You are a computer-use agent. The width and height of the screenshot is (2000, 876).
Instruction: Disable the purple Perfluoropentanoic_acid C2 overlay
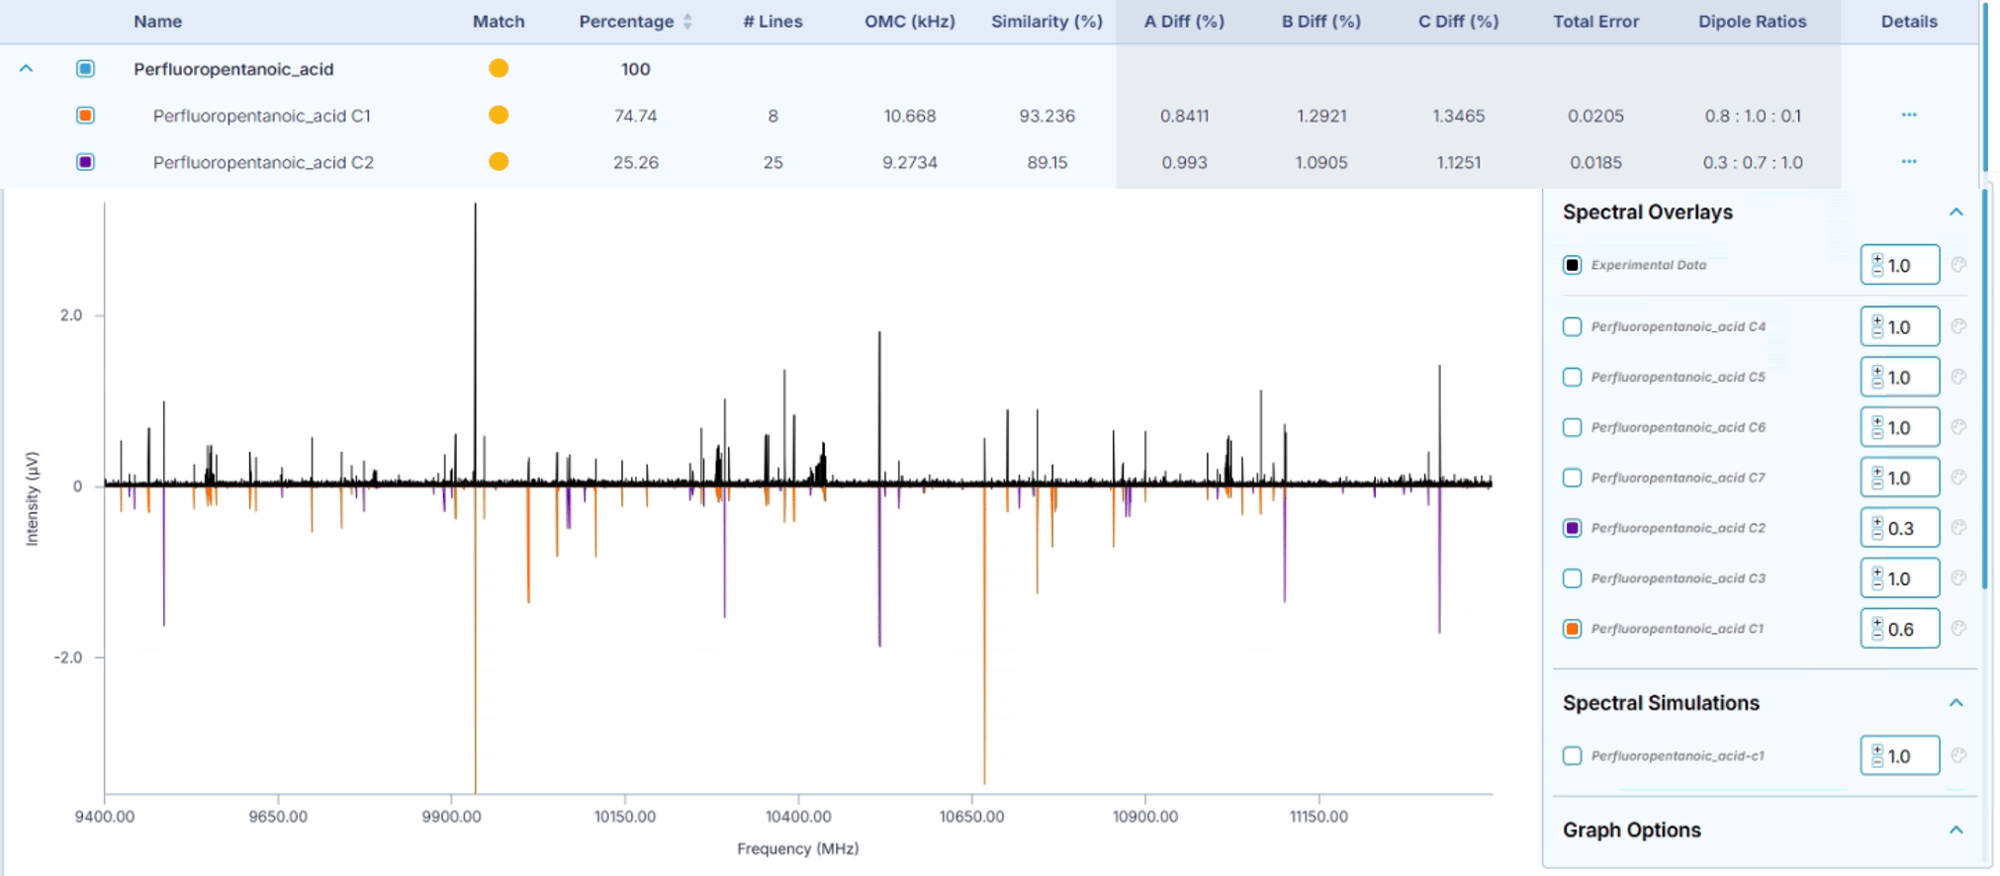pyautogui.click(x=1572, y=528)
